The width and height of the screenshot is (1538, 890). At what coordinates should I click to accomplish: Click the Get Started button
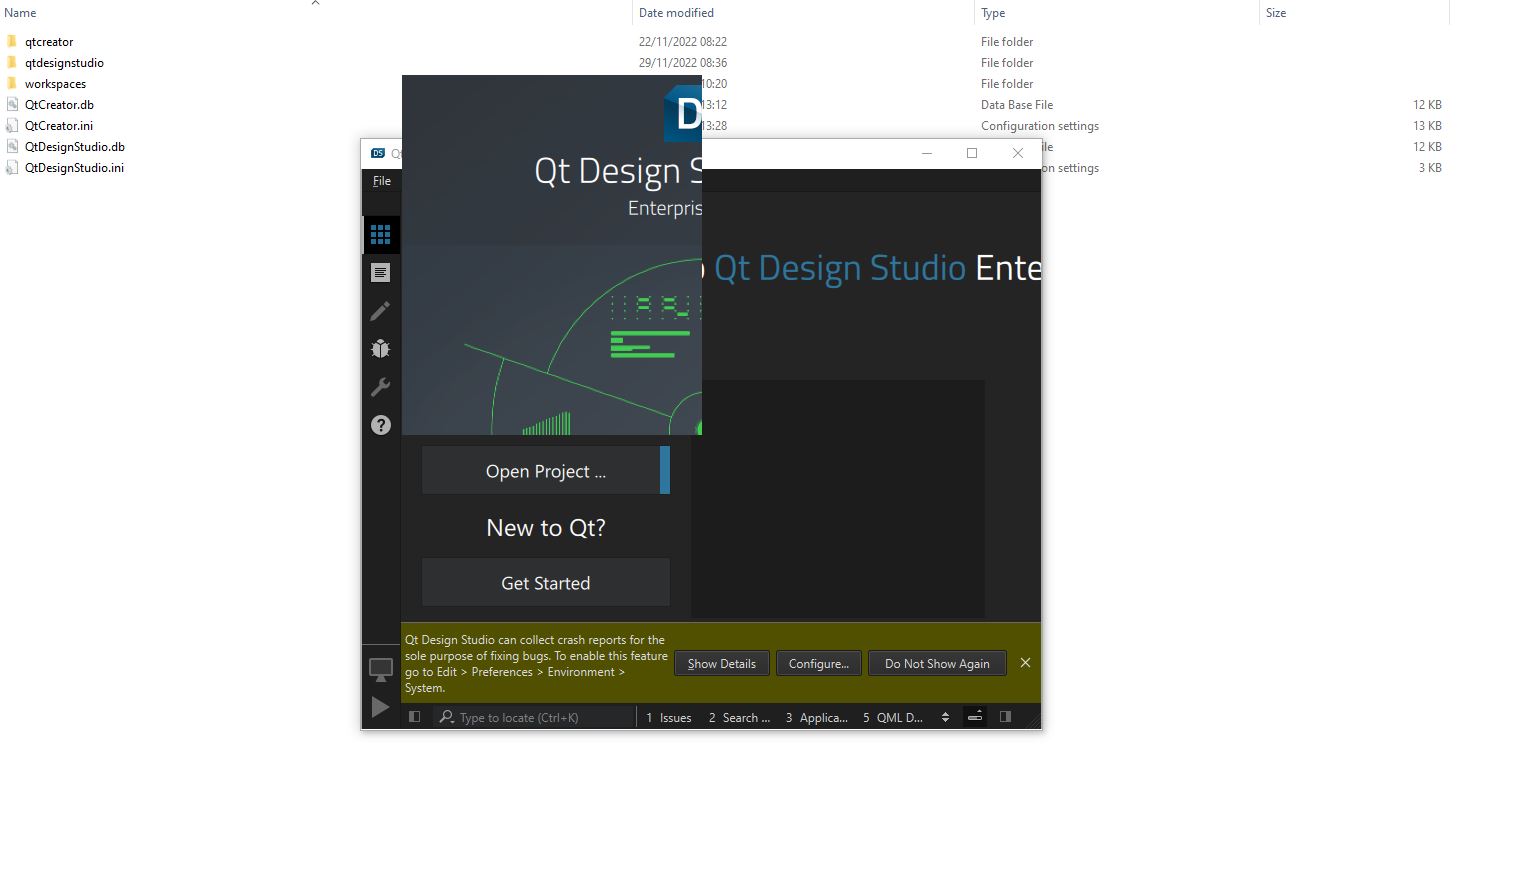click(545, 583)
